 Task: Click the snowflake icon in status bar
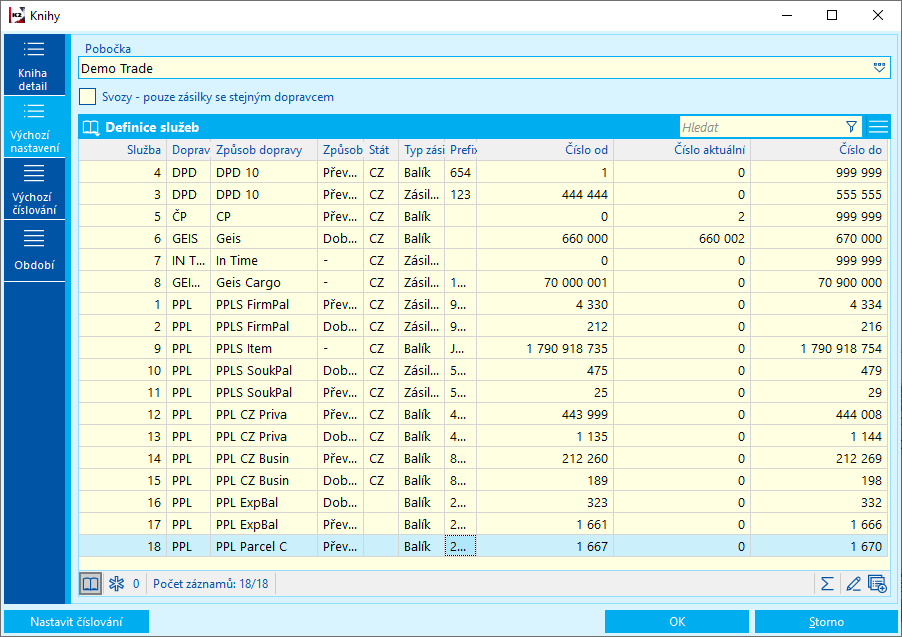tap(116, 583)
